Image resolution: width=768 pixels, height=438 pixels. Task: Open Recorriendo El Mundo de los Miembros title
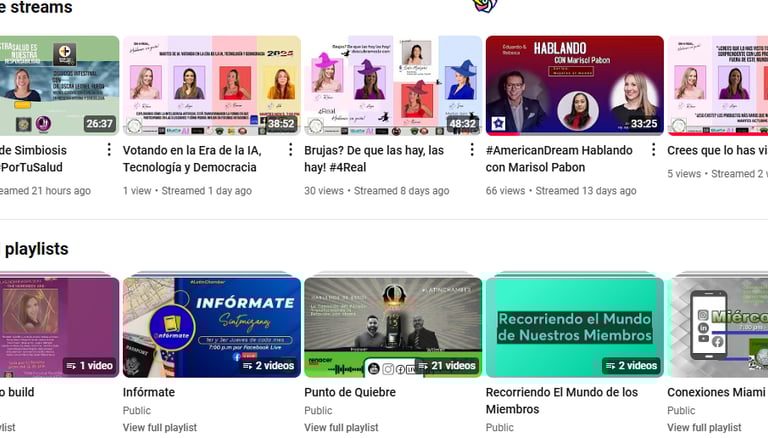(562, 401)
